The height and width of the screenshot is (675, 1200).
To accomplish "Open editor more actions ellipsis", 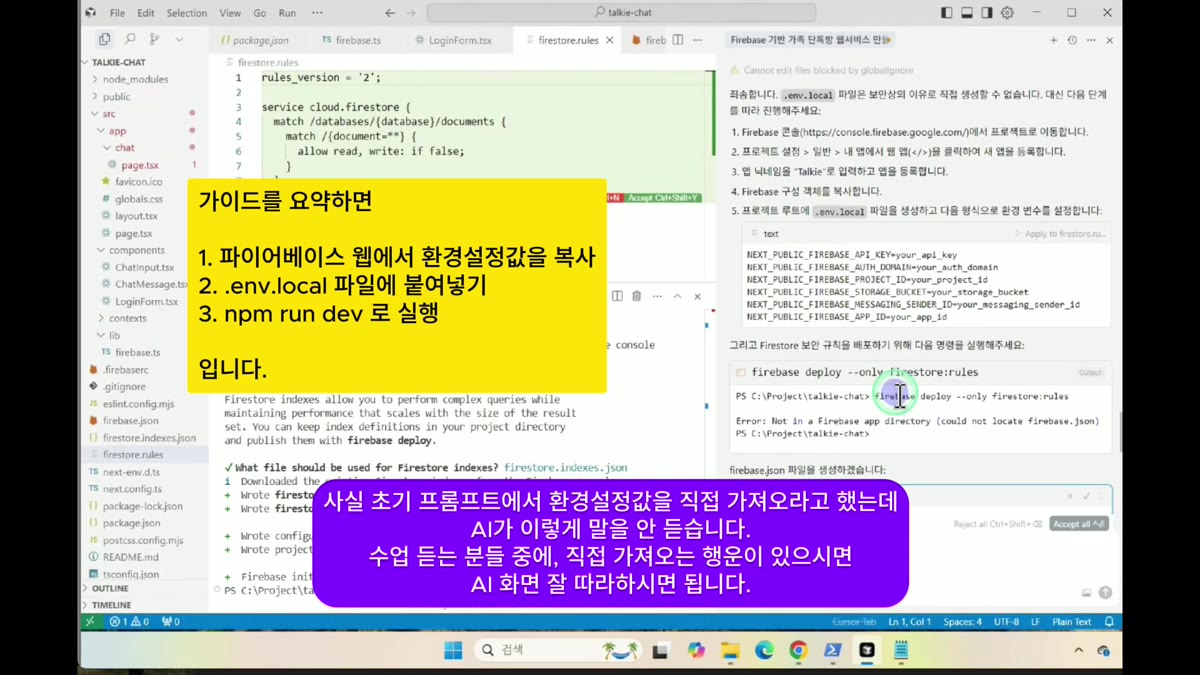I will 697,40.
